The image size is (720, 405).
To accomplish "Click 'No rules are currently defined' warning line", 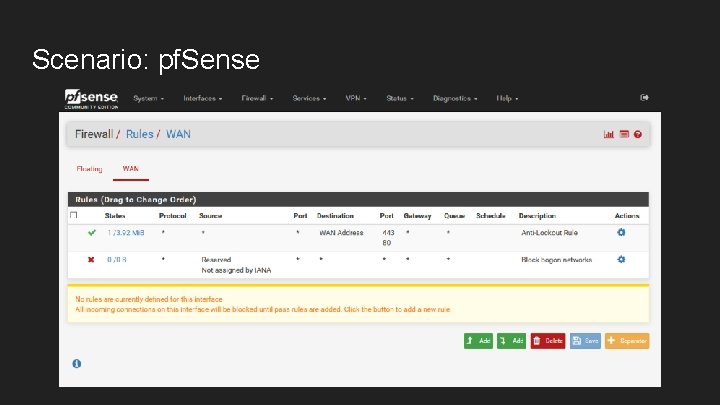I will click(149, 299).
